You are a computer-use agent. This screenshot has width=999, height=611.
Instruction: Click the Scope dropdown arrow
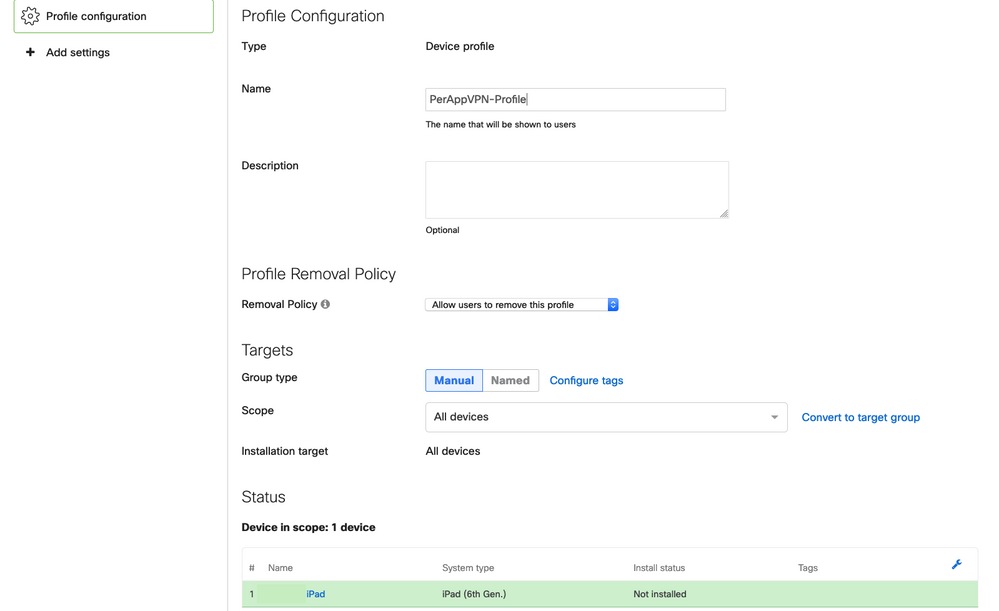[774, 417]
